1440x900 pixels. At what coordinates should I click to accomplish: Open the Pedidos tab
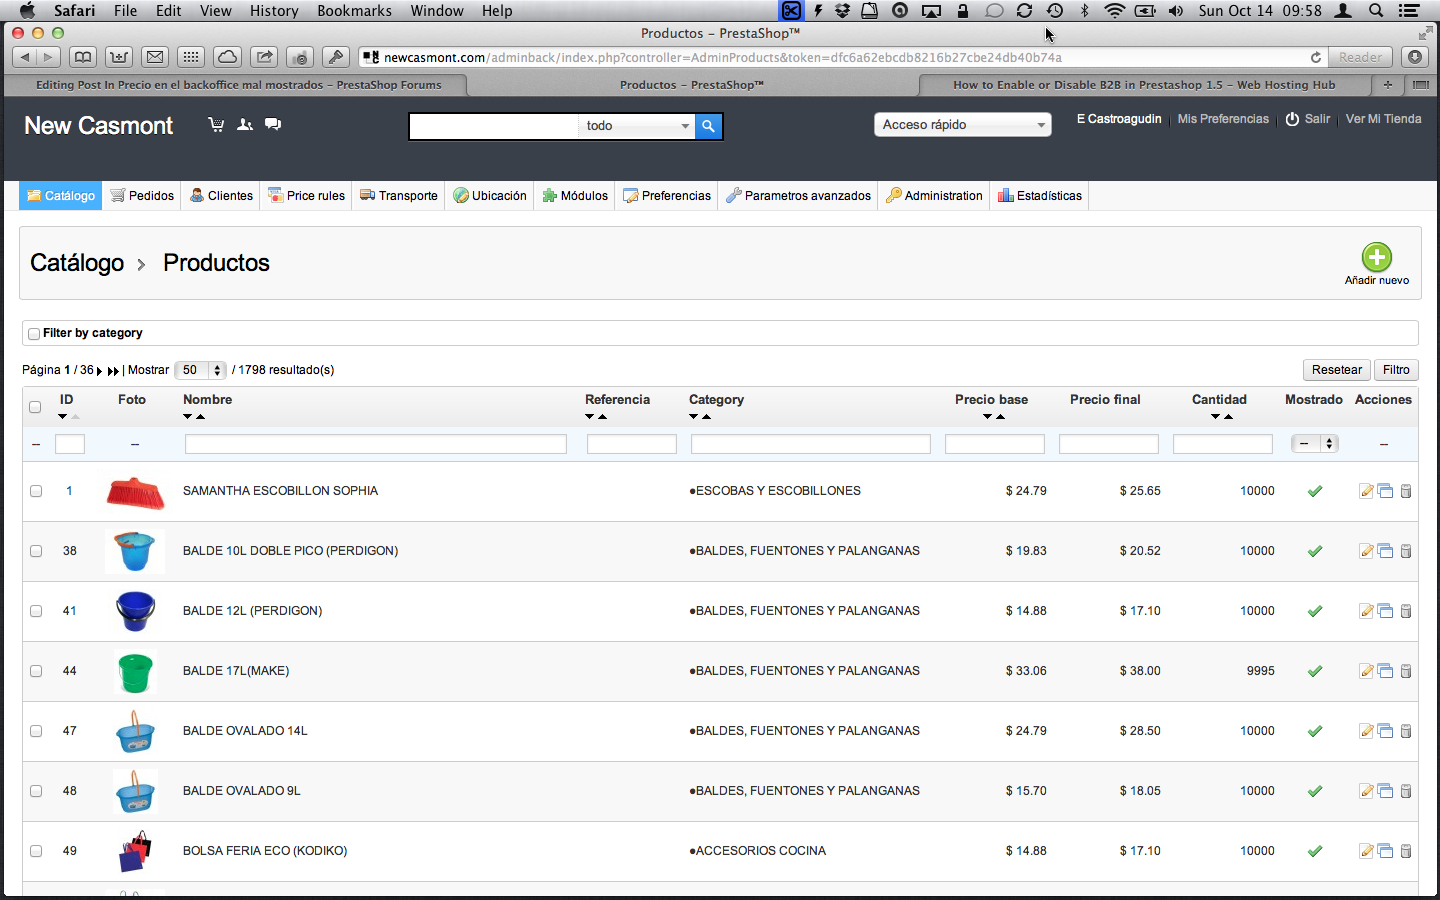coord(142,196)
